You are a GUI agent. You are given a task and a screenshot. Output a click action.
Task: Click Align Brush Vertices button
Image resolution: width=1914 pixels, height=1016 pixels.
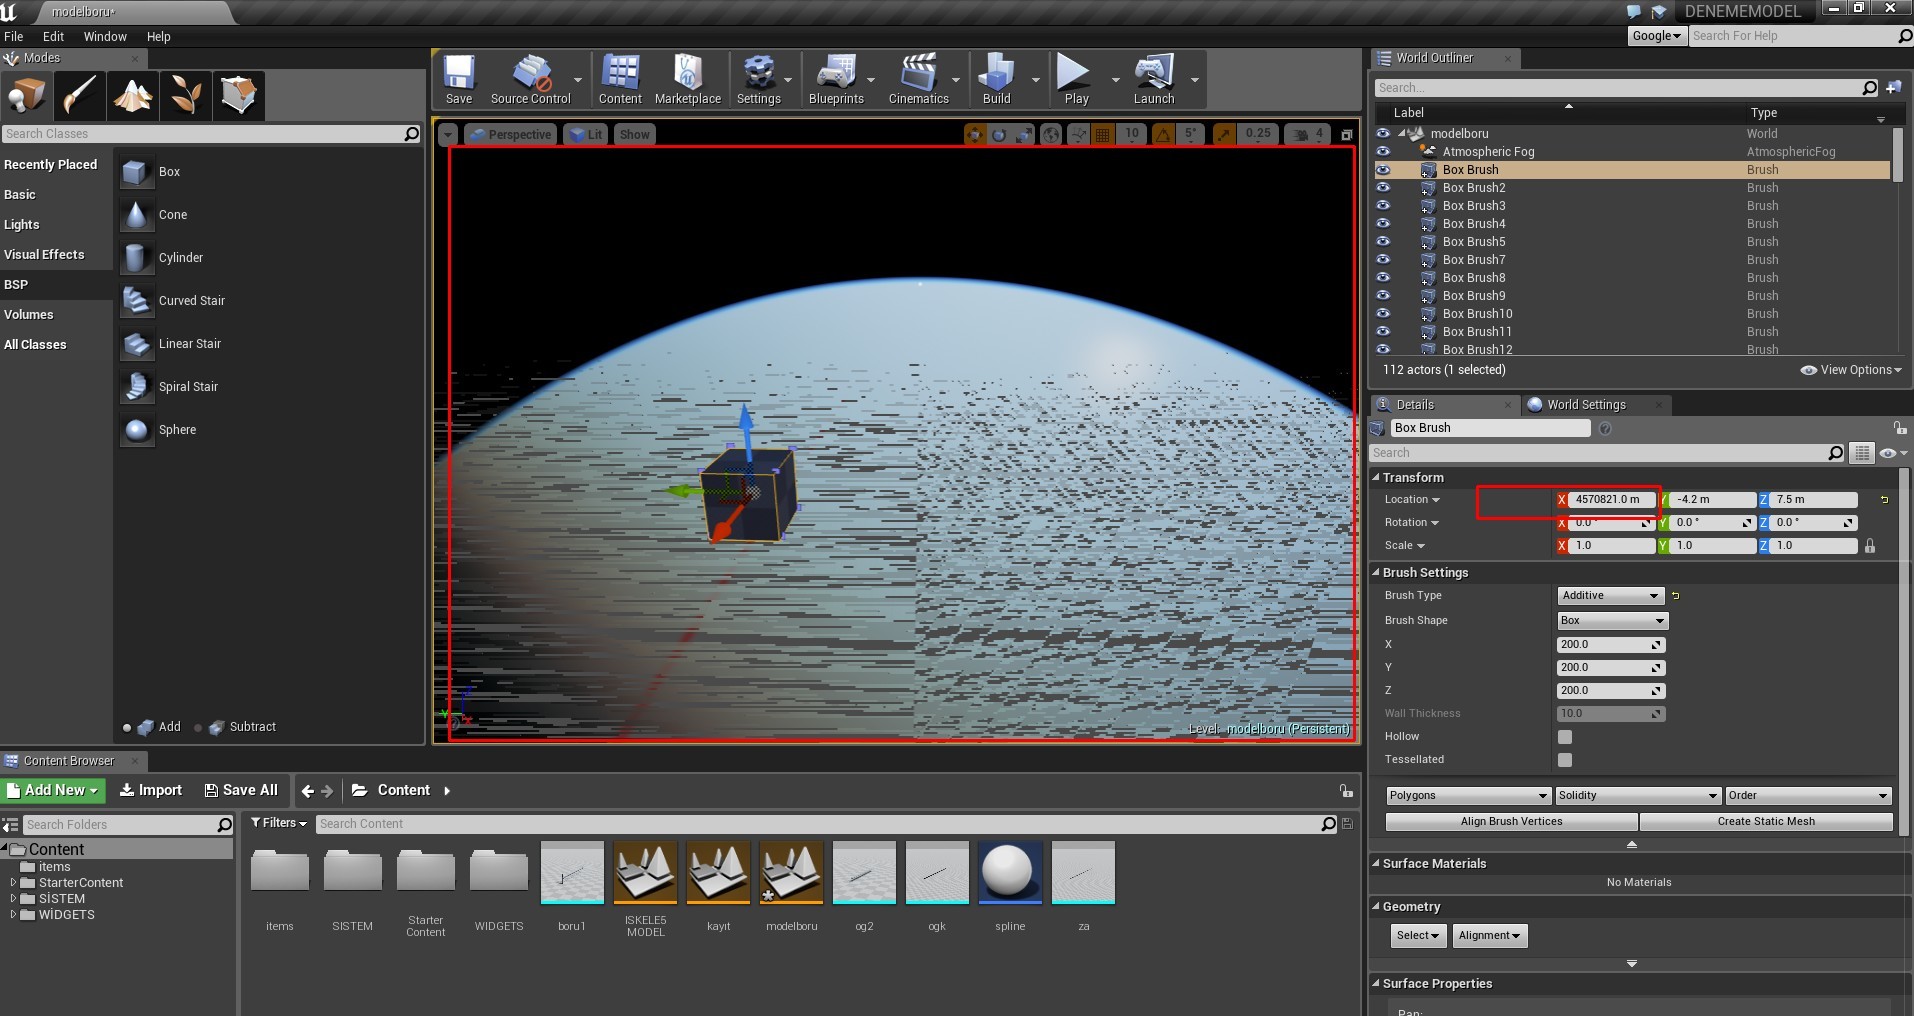(1511, 822)
